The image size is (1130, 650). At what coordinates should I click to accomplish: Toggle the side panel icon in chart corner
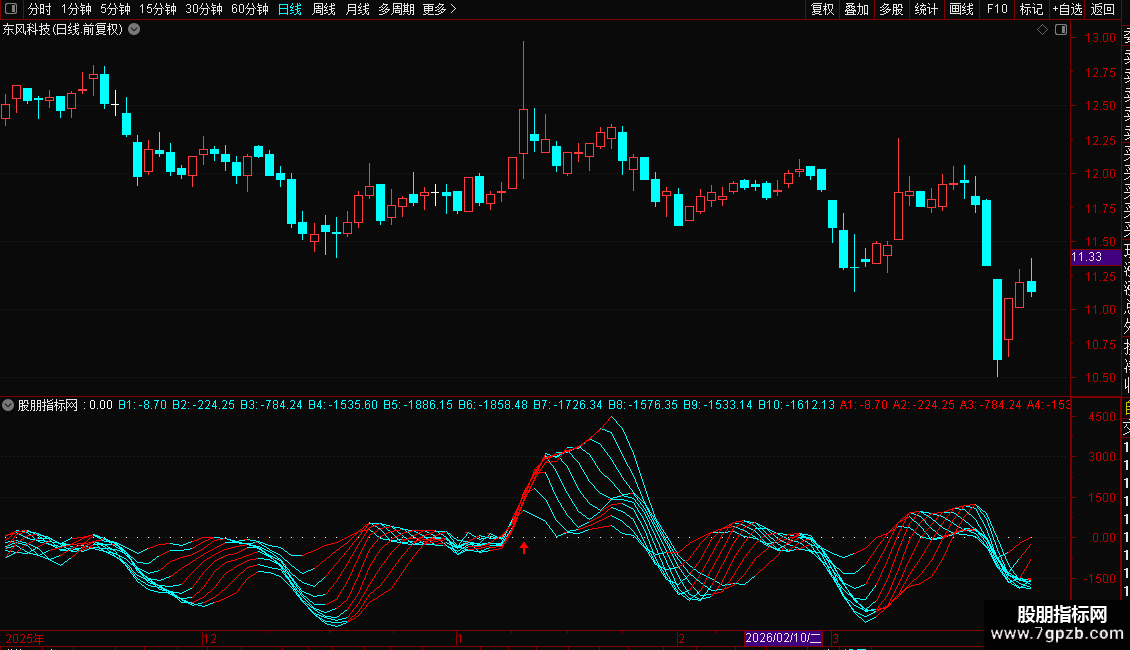[x=1061, y=30]
